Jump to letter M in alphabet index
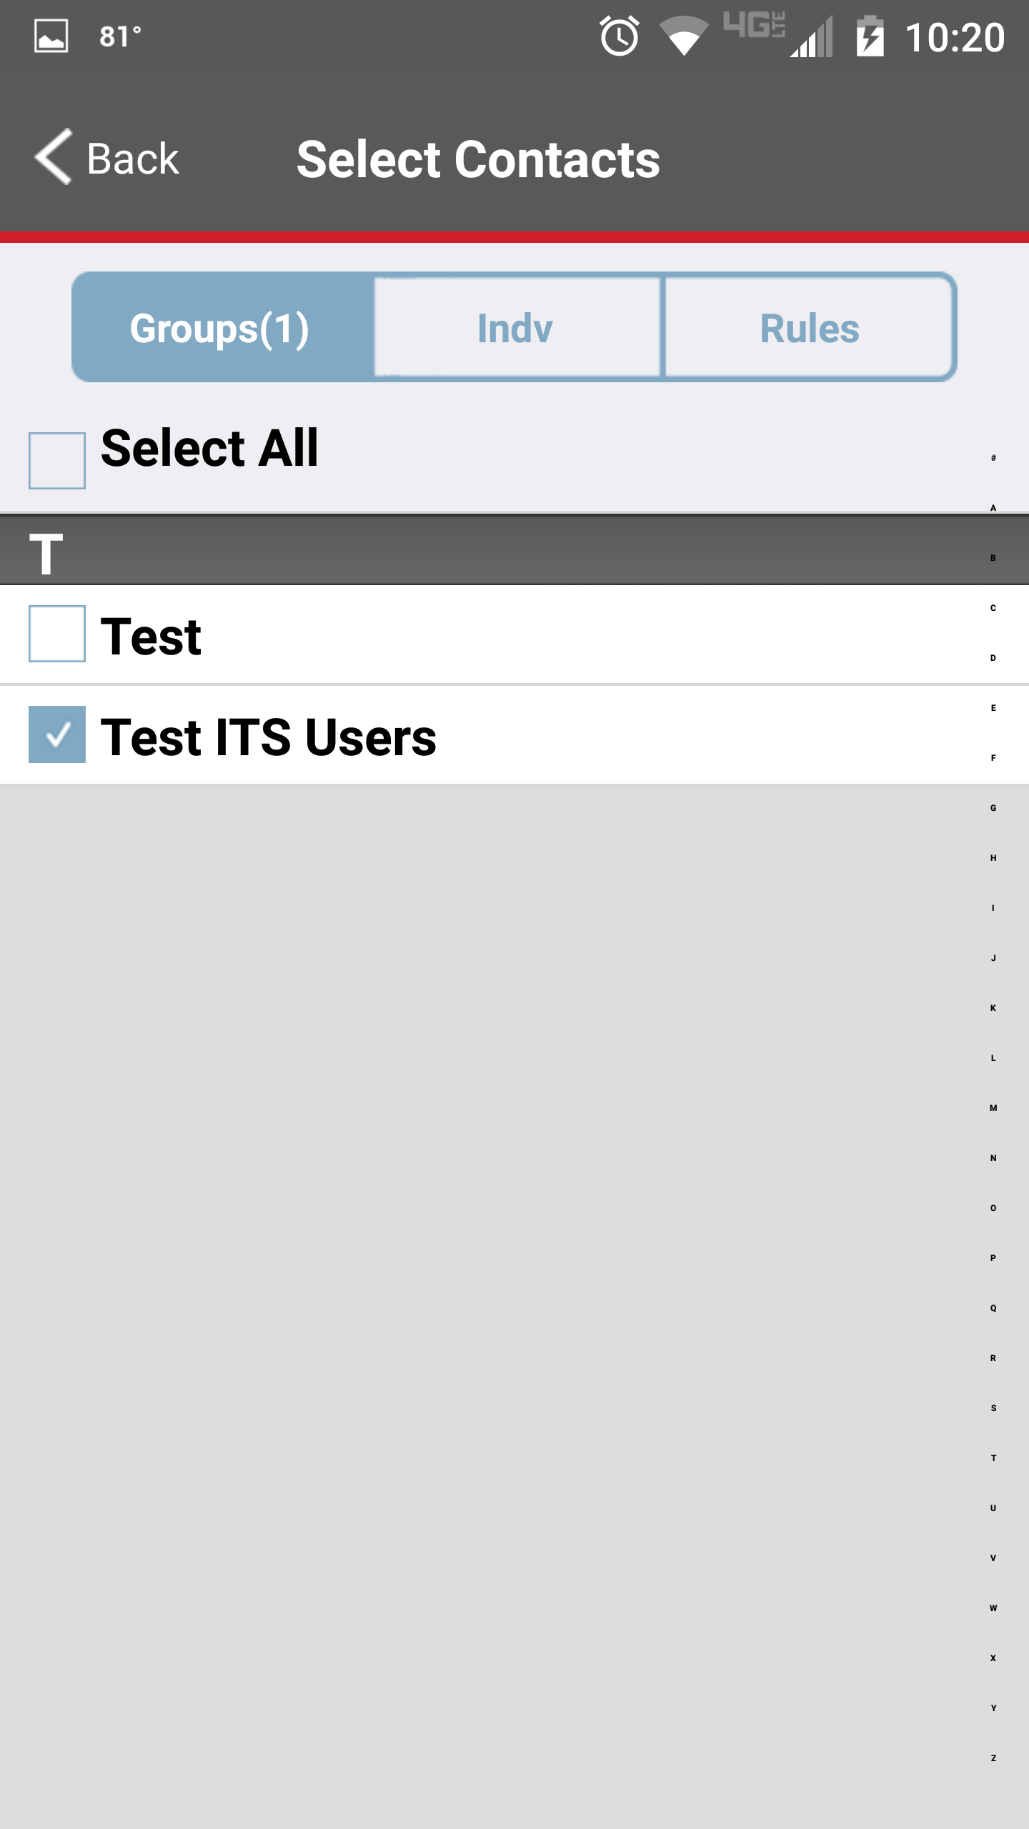1029x1829 pixels. click(x=993, y=1108)
